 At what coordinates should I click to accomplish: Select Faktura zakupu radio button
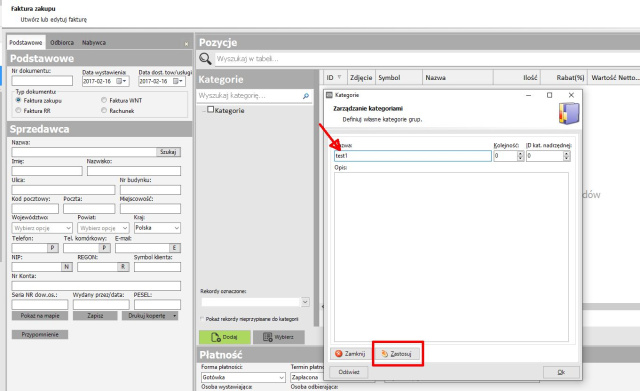tap(18, 100)
